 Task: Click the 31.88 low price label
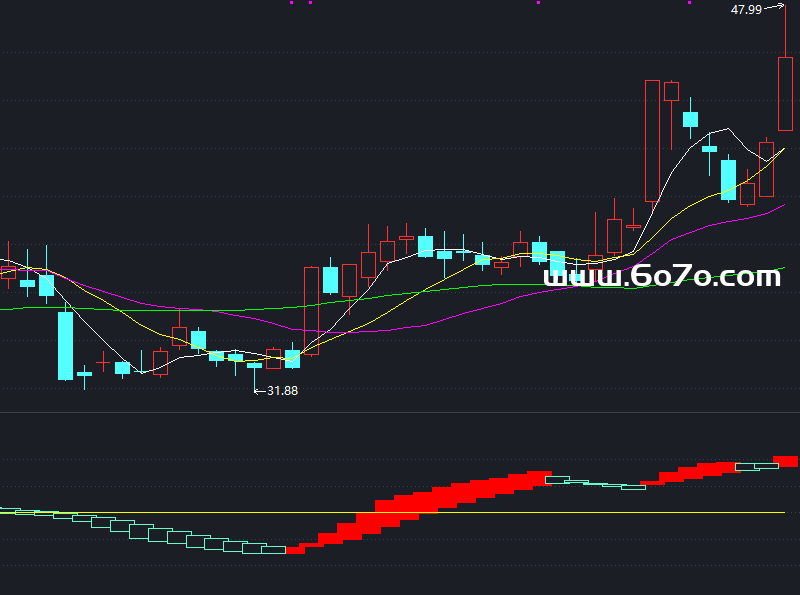tap(281, 391)
